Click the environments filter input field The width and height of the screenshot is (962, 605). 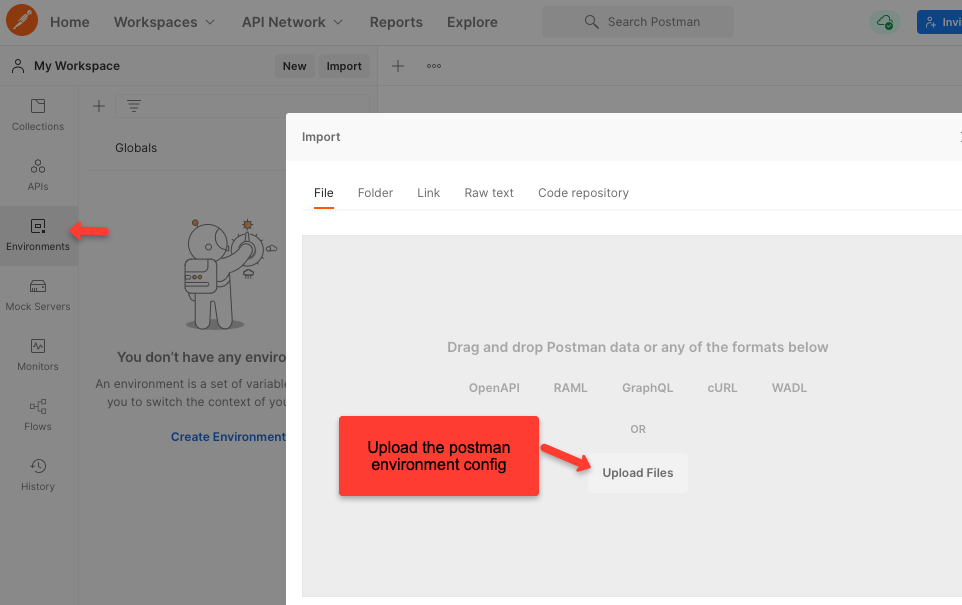click(x=242, y=106)
